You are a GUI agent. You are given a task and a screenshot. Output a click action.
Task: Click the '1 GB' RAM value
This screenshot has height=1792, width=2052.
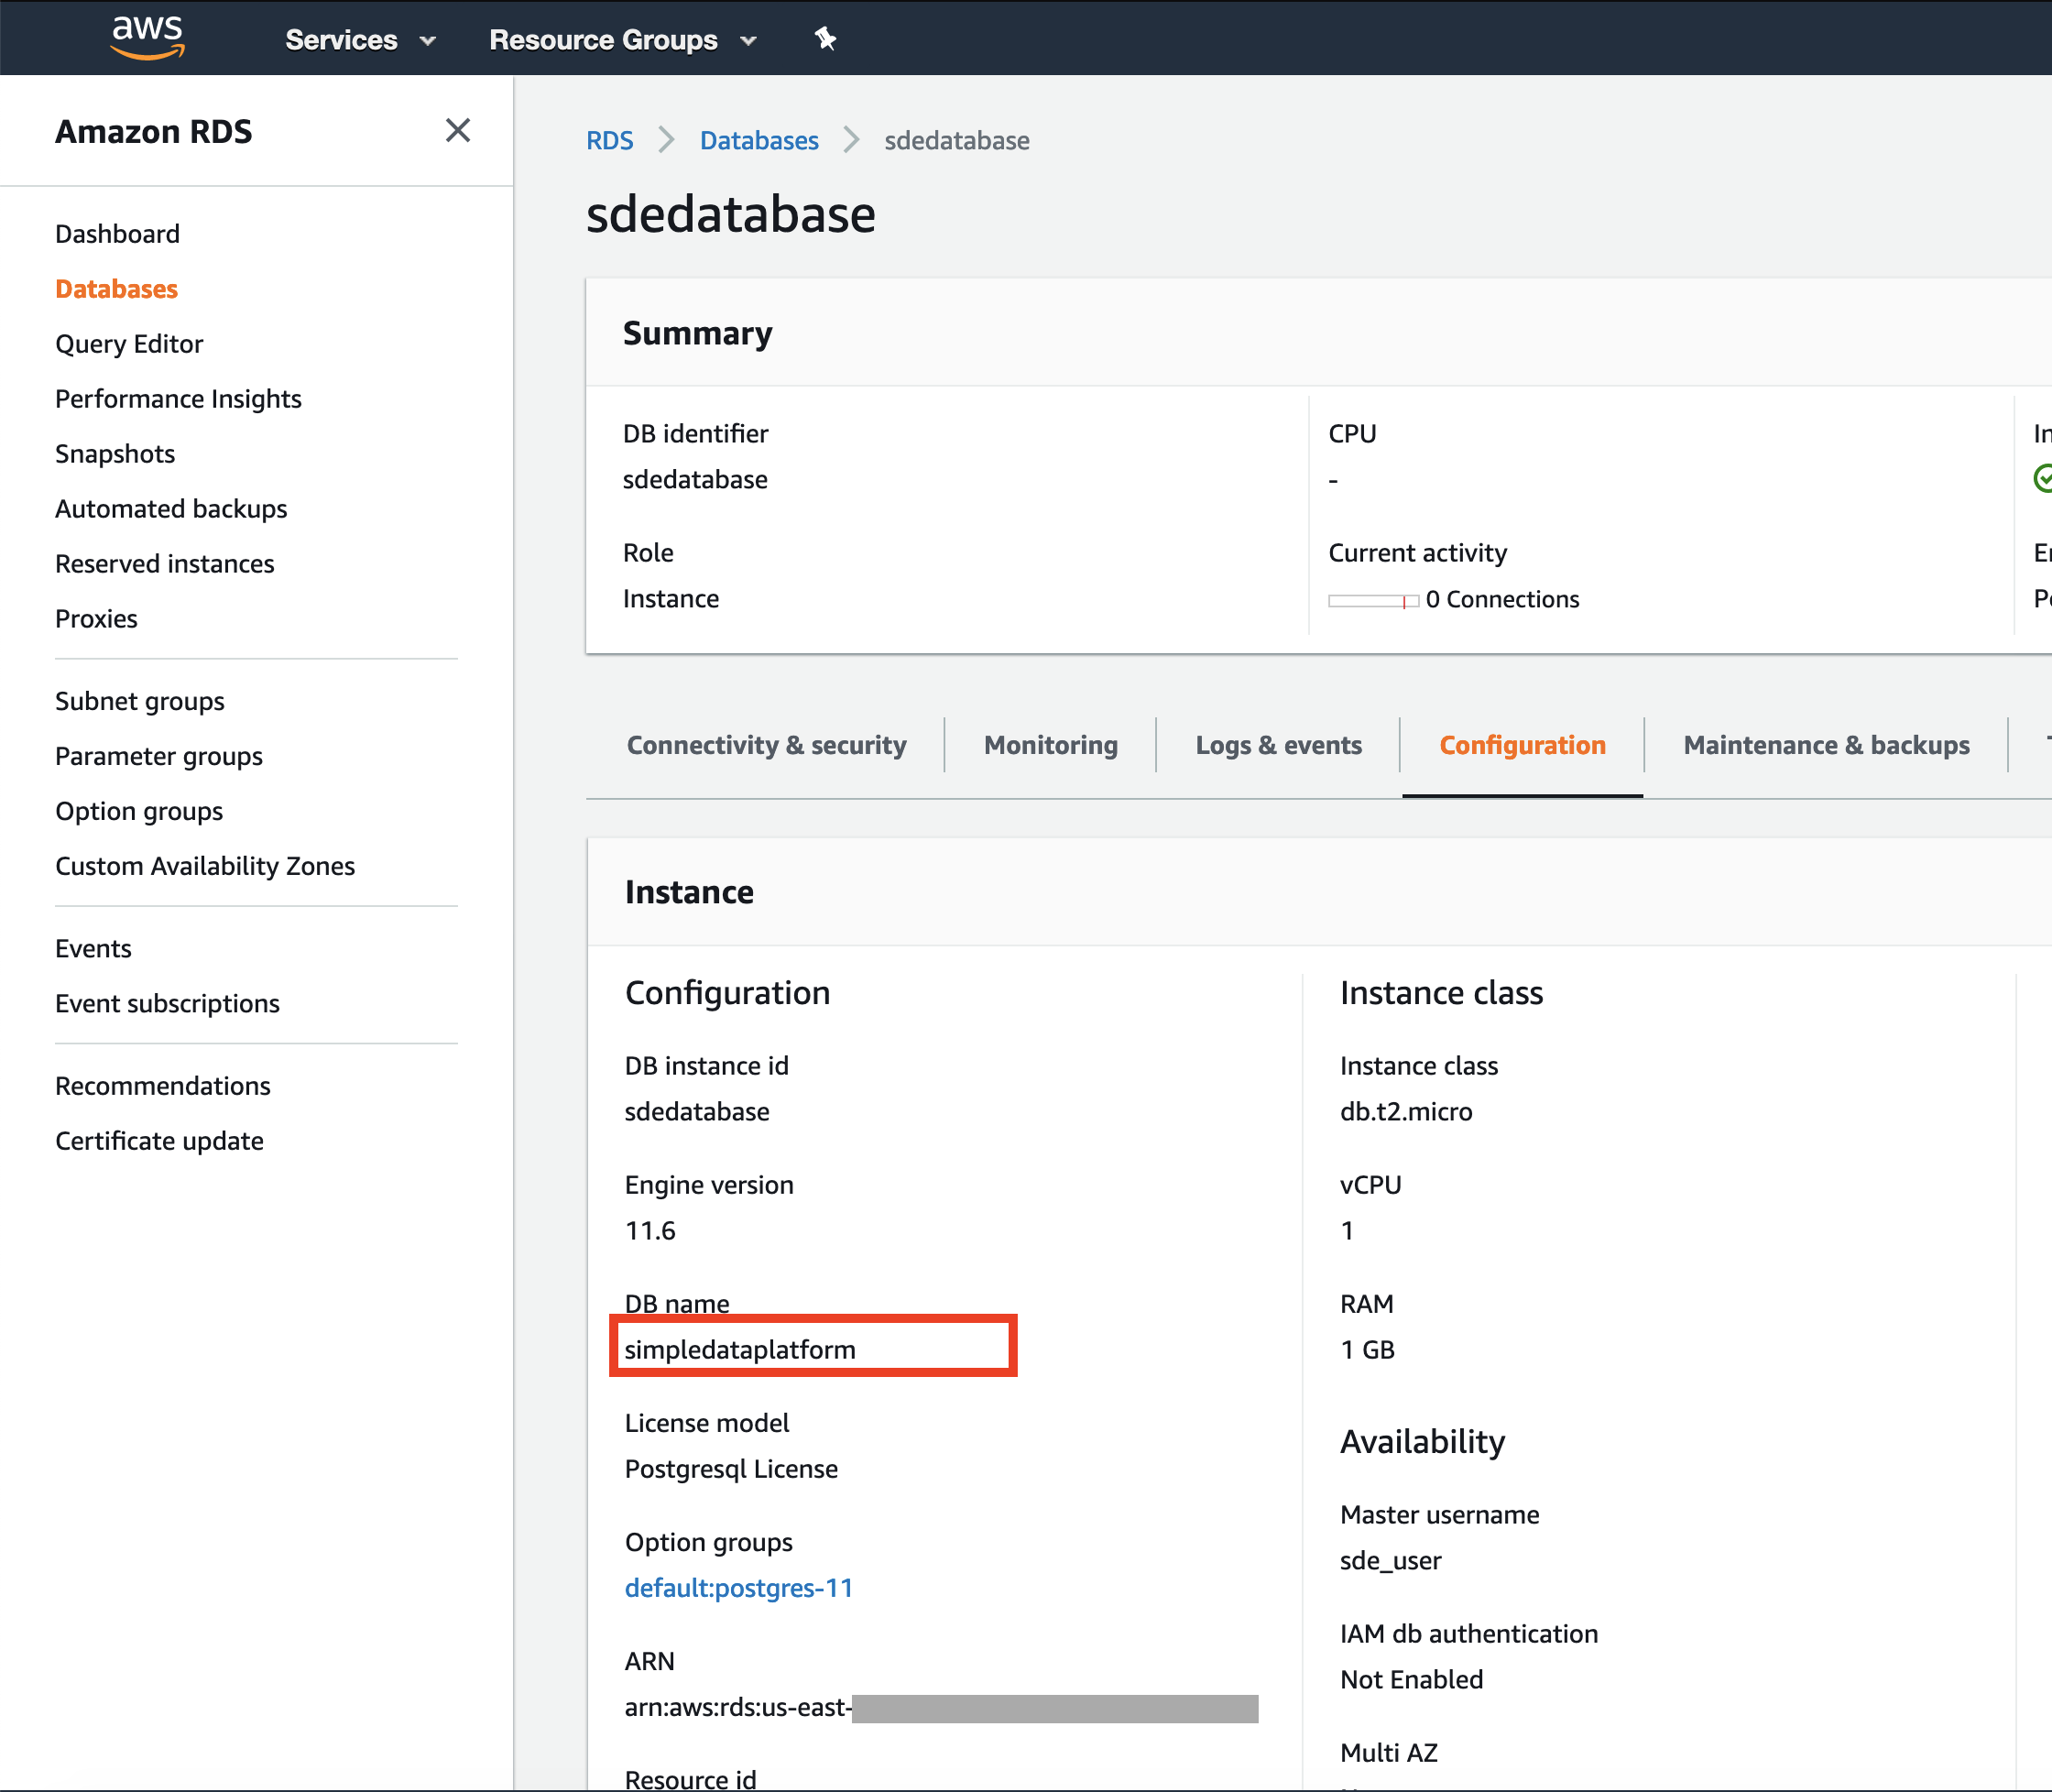tap(1367, 1350)
